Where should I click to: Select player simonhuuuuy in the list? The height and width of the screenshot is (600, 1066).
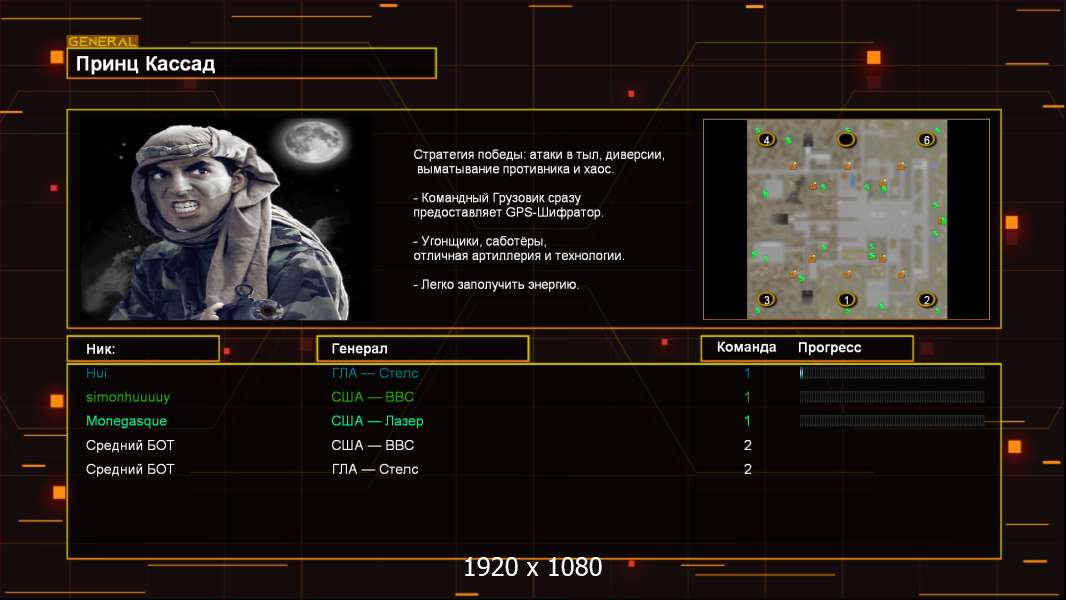[128, 397]
